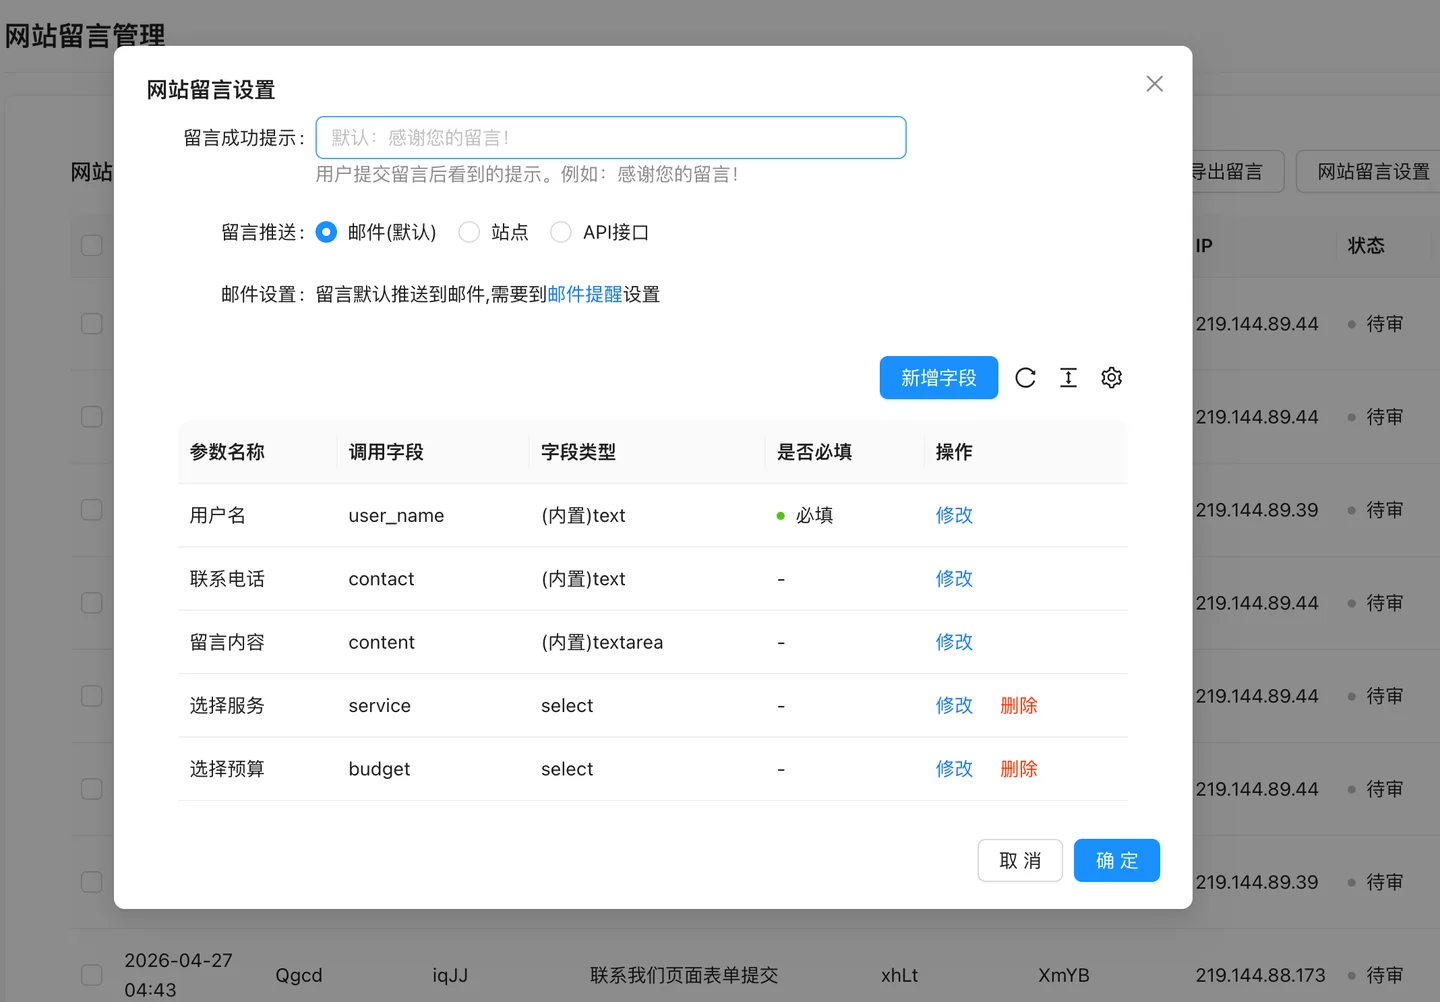The image size is (1440, 1002).
Task: Edit the 联系电话 field row
Action: tap(954, 578)
